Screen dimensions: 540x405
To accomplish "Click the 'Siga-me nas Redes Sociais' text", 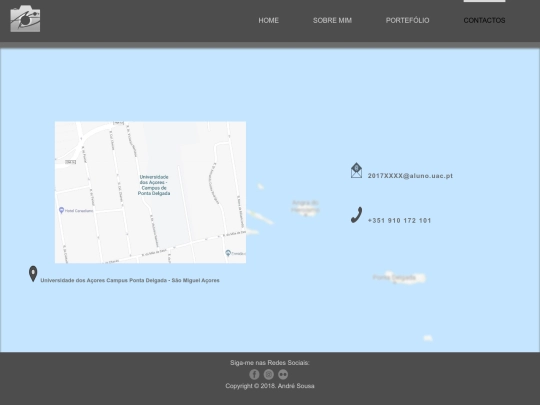I will tap(270, 363).
